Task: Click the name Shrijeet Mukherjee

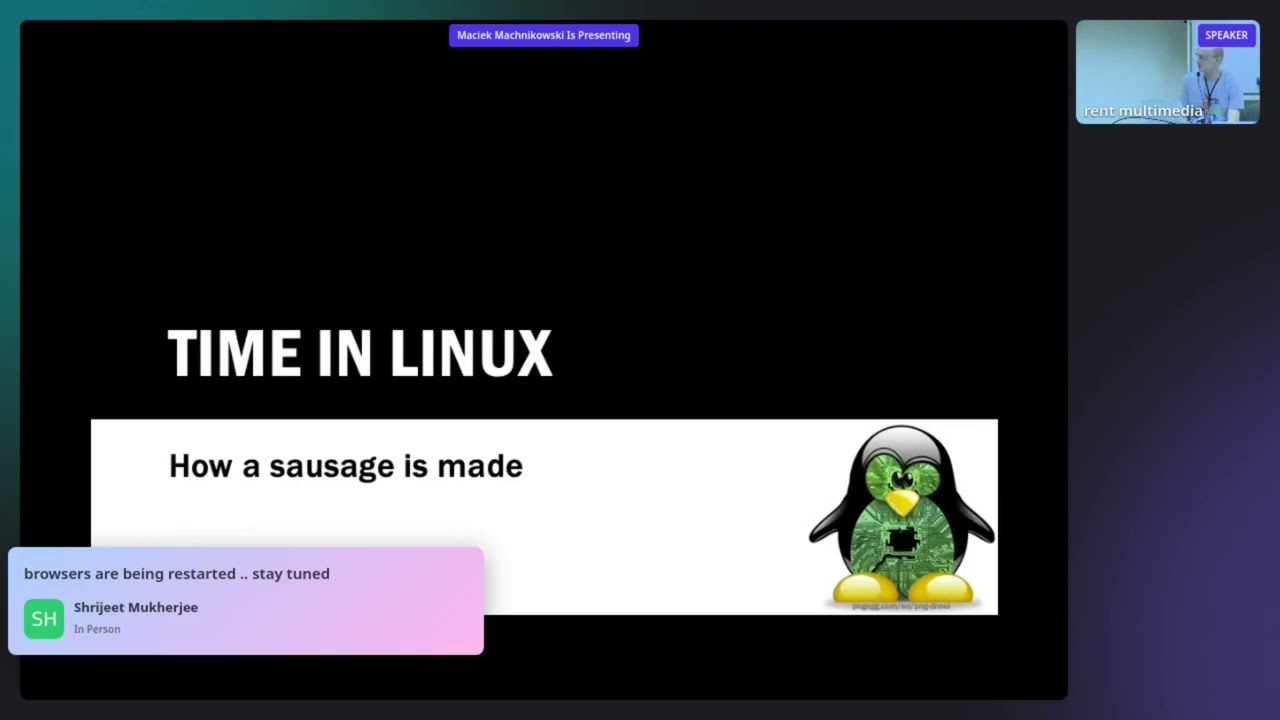Action: coord(136,607)
